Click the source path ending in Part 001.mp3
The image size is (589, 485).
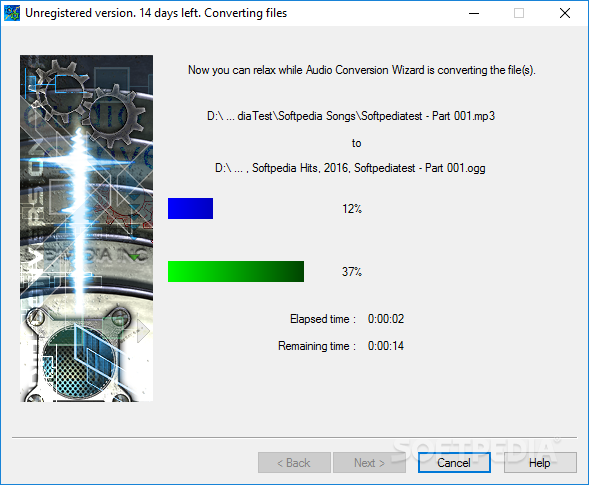[351, 116]
